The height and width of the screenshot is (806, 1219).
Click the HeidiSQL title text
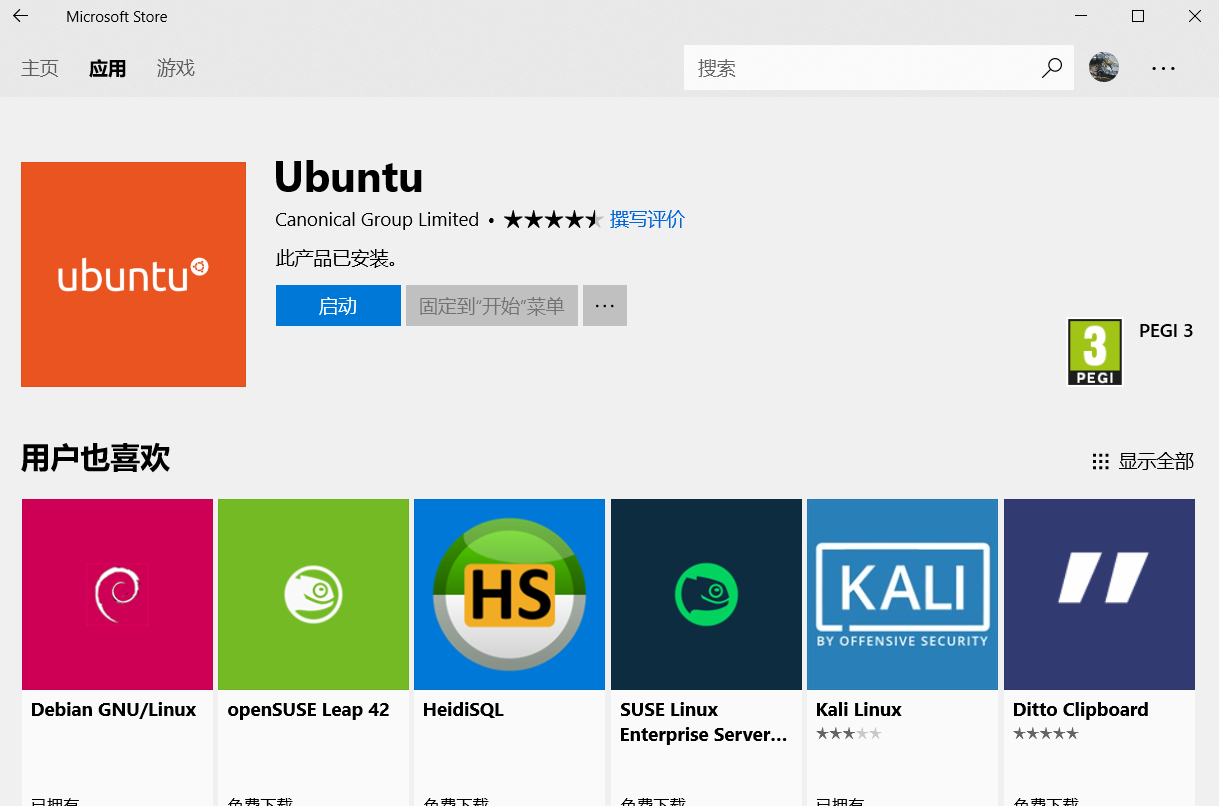point(464,710)
